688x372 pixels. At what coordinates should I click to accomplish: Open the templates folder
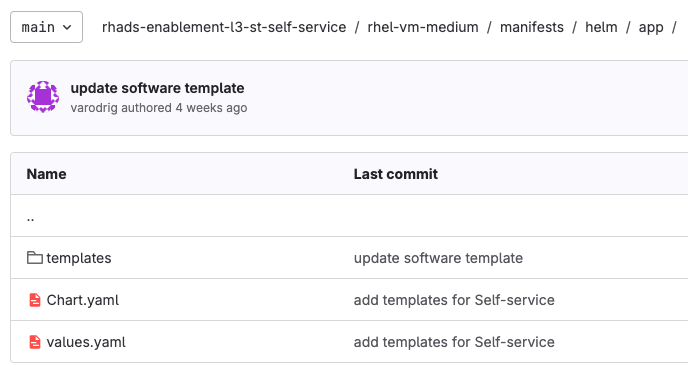(x=79, y=258)
